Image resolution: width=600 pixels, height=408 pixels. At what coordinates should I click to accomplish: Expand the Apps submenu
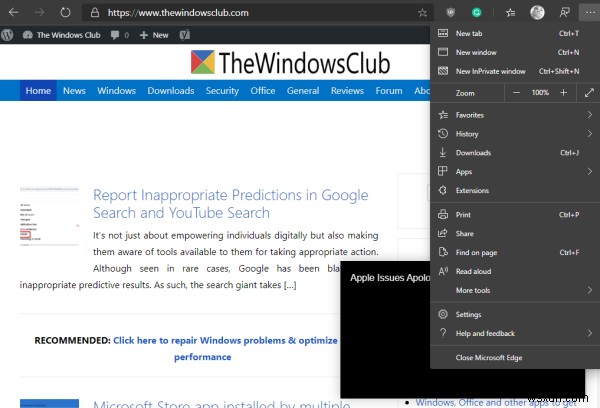click(x=515, y=171)
